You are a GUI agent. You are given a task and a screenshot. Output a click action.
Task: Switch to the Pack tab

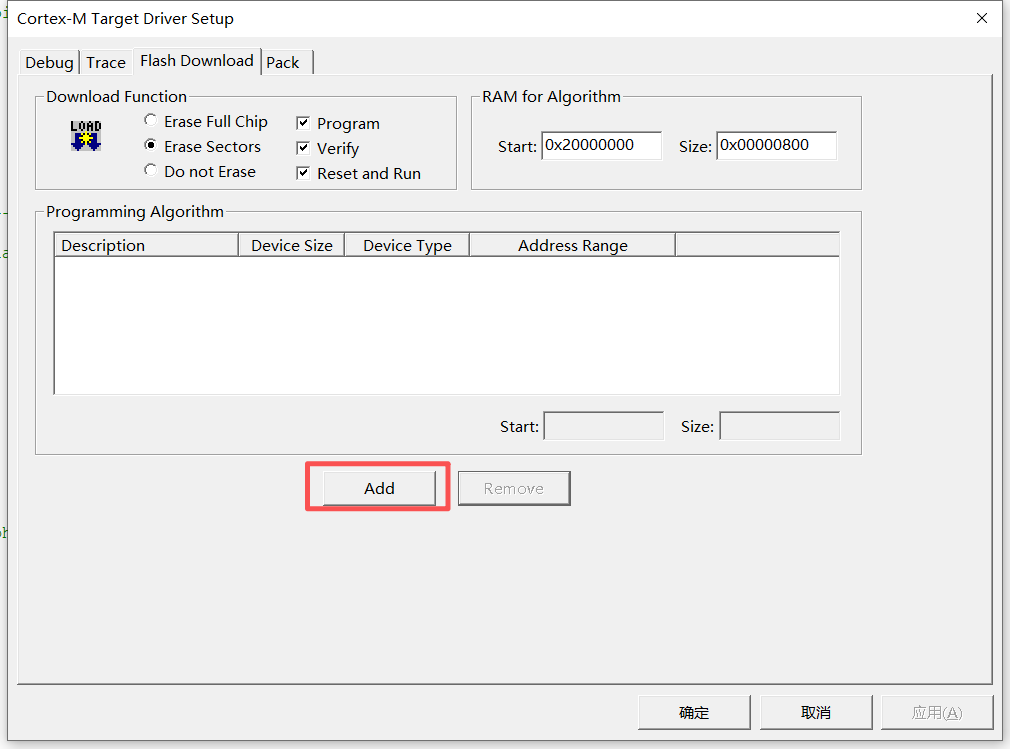pos(281,62)
